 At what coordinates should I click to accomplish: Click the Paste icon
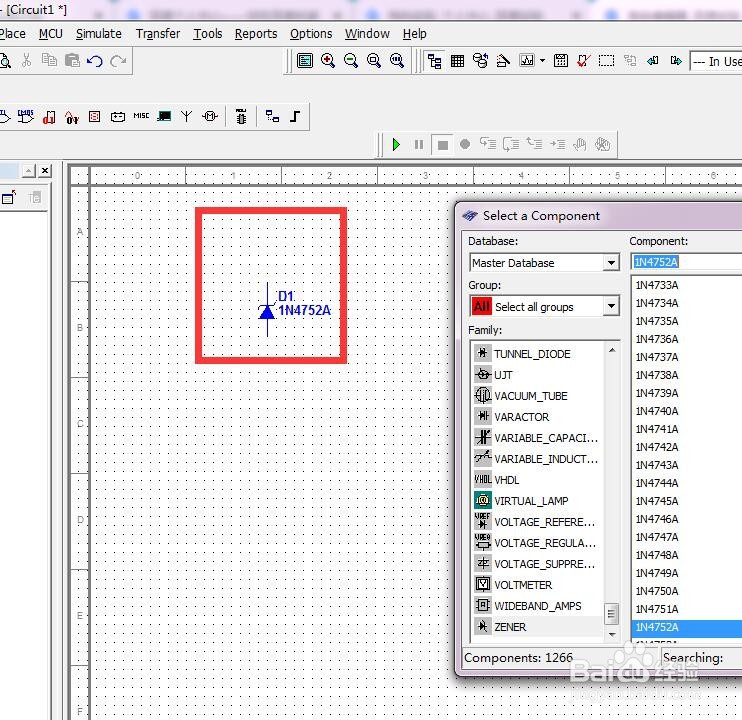[x=72, y=61]
